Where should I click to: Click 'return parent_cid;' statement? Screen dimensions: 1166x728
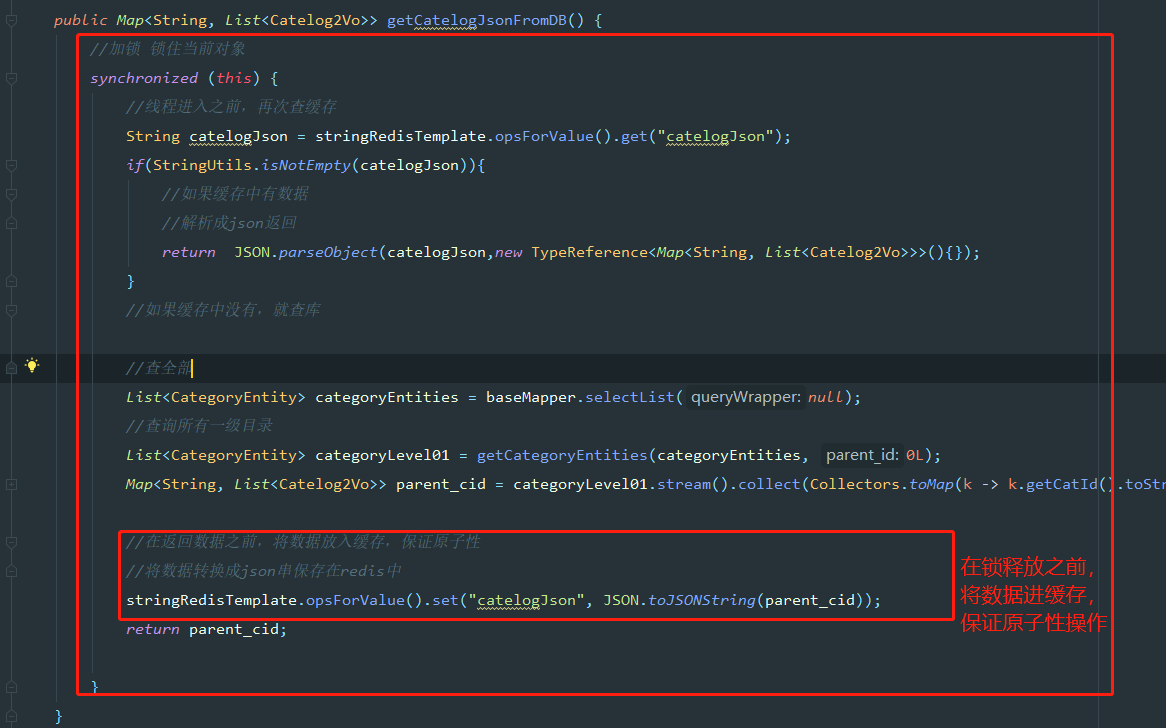[207, 629]
